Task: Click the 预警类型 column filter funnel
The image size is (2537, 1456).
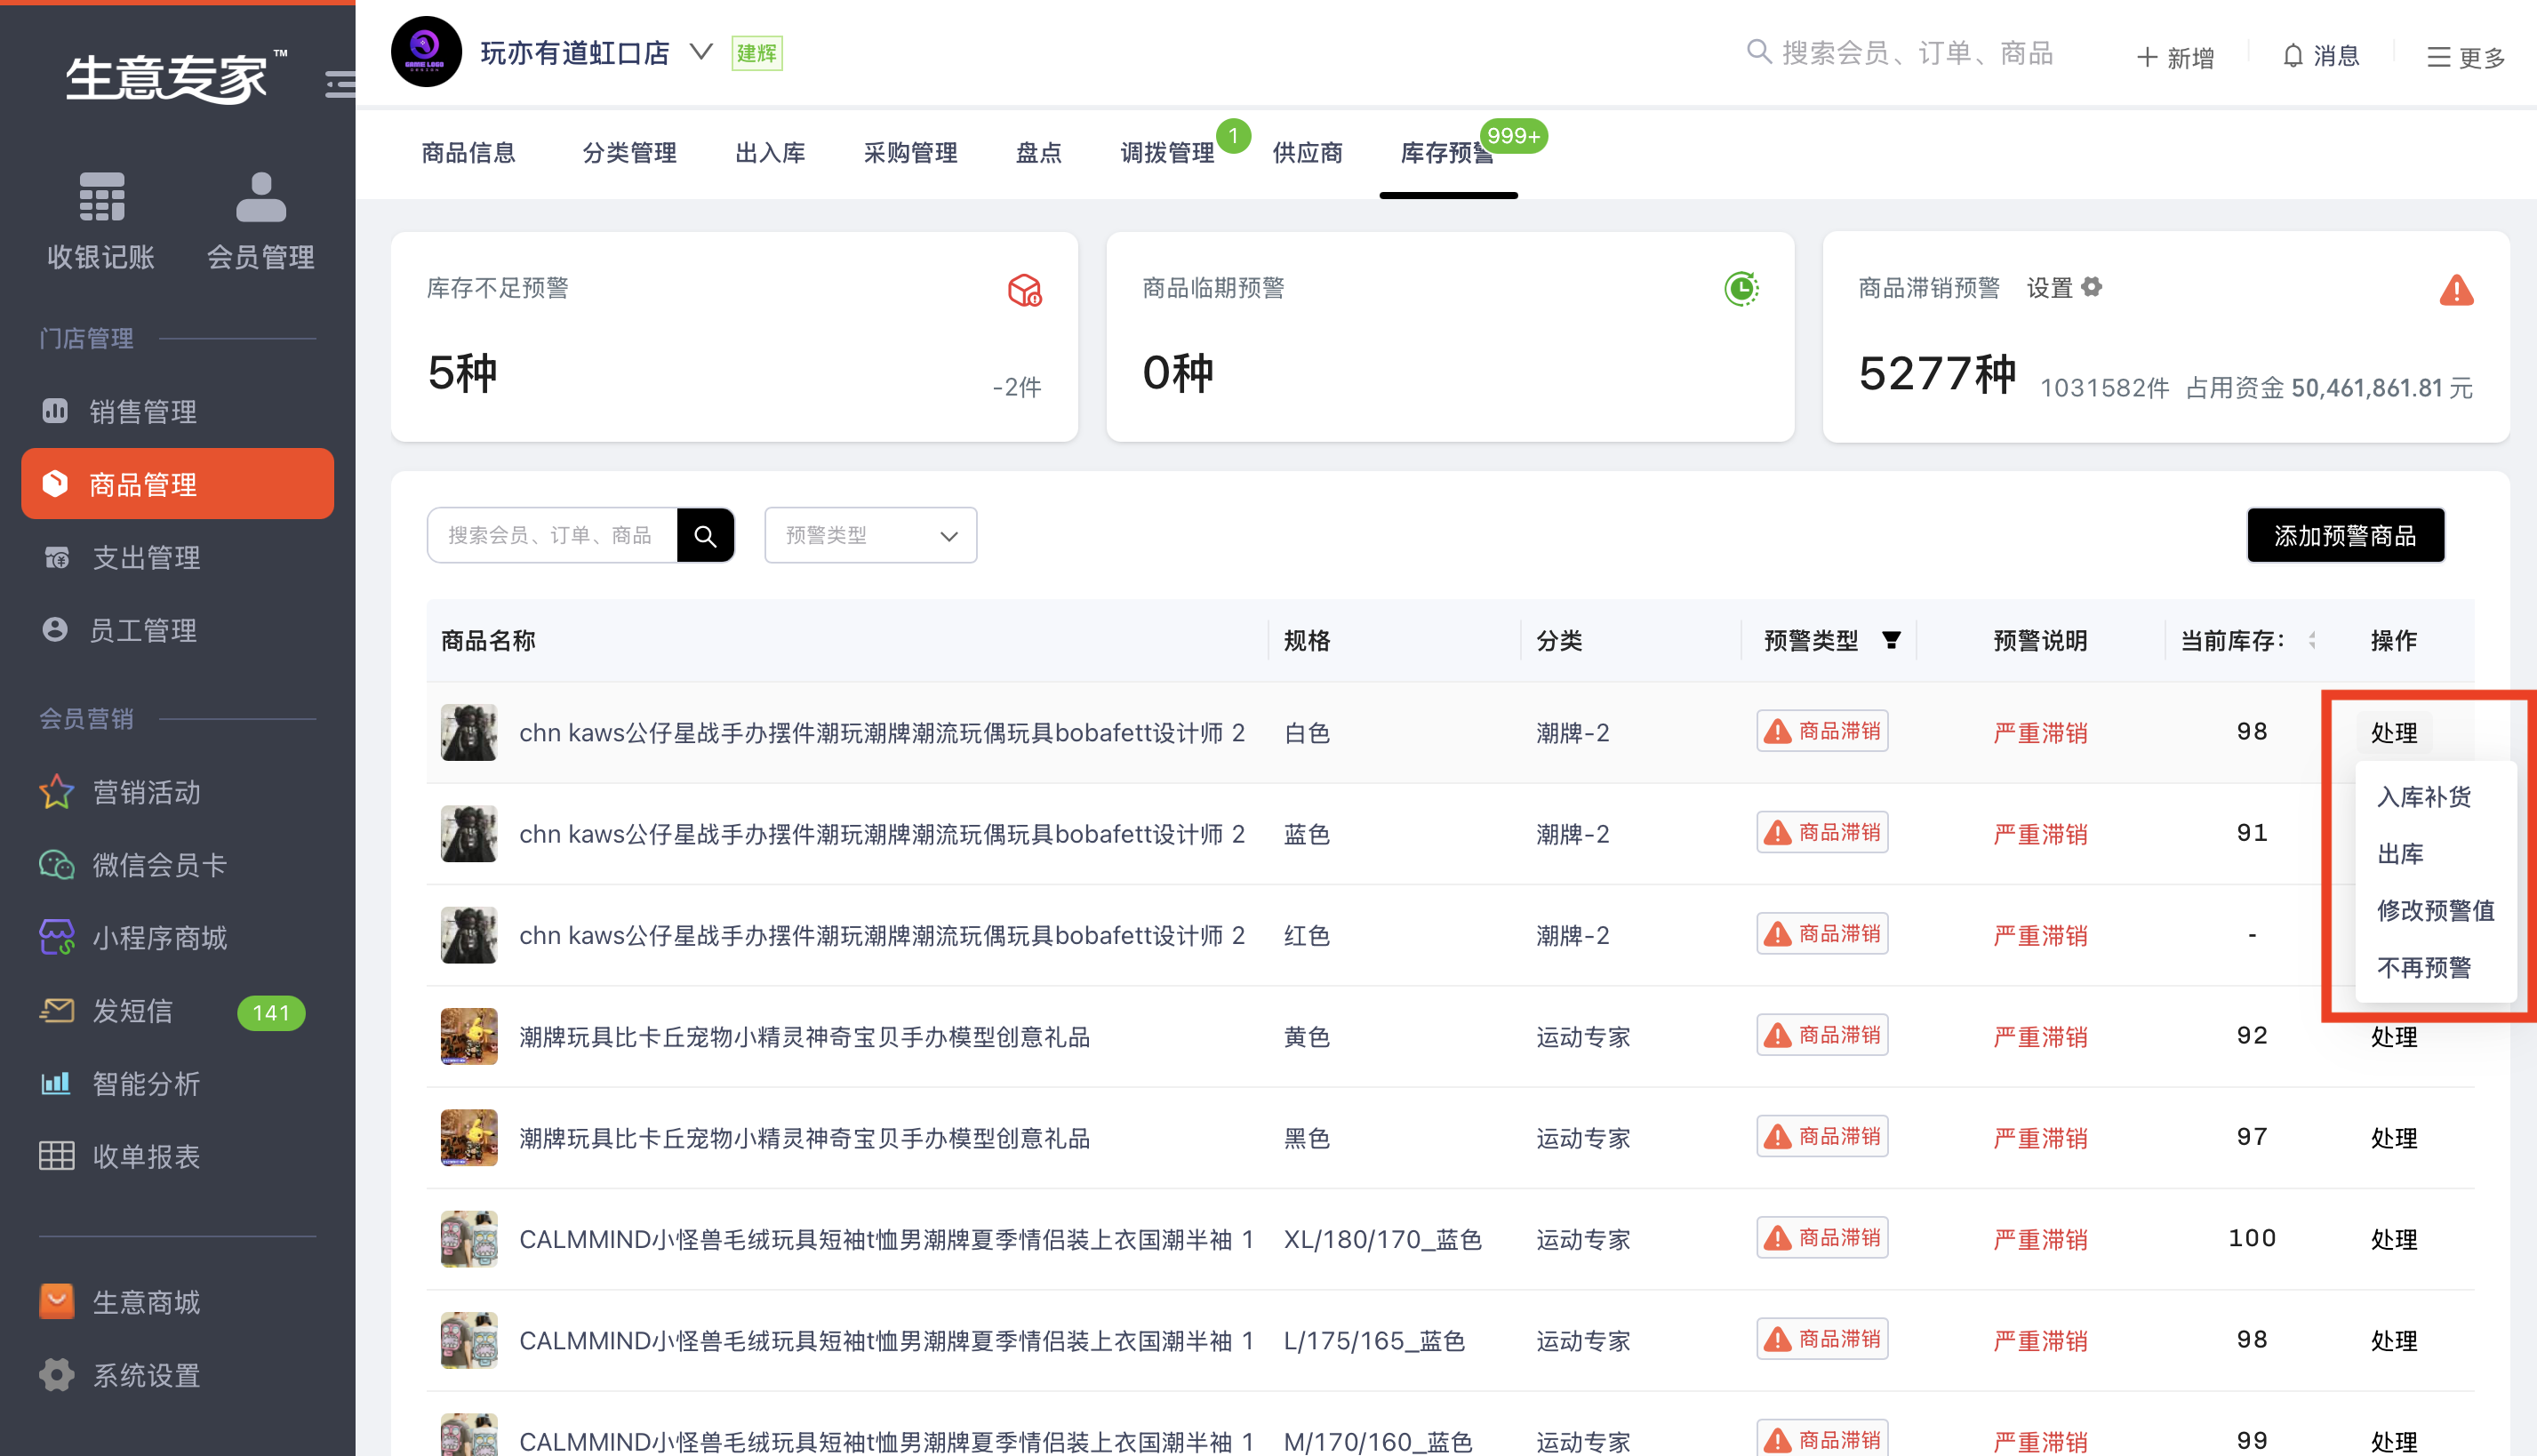Action: (x=1891, y=640)
